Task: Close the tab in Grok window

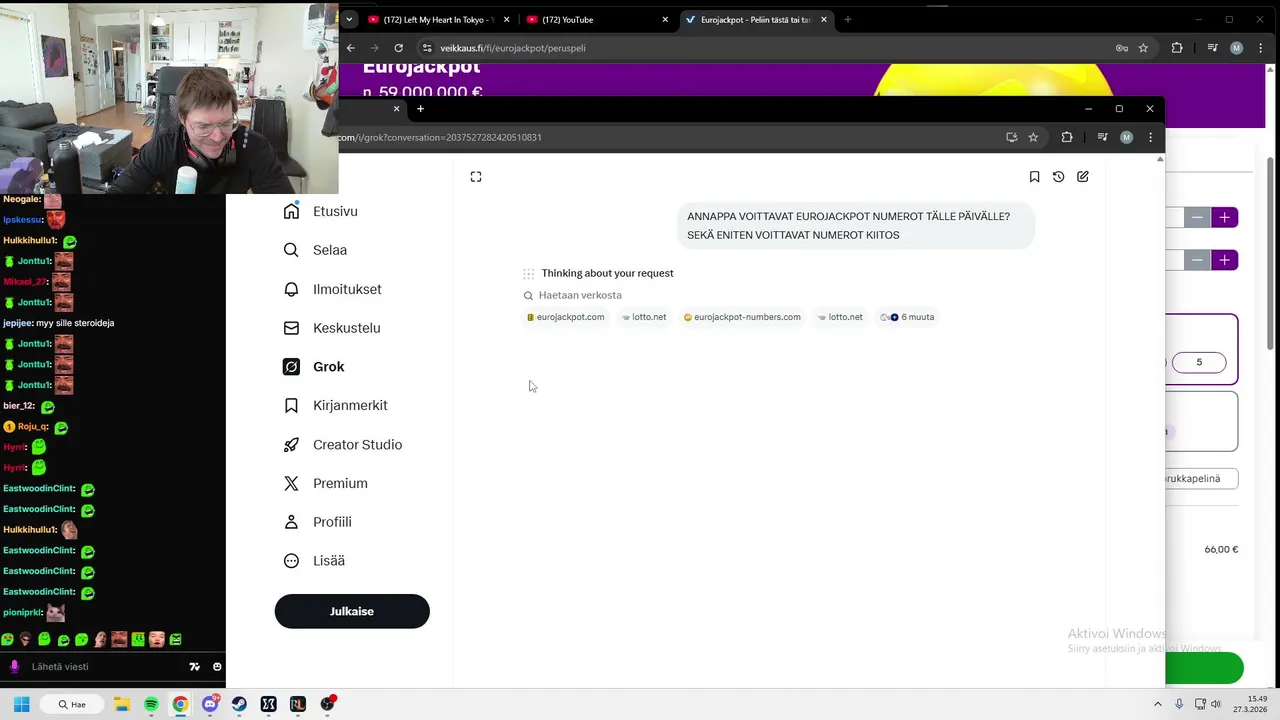Action: pyautogui.click(x=396, y=108)
